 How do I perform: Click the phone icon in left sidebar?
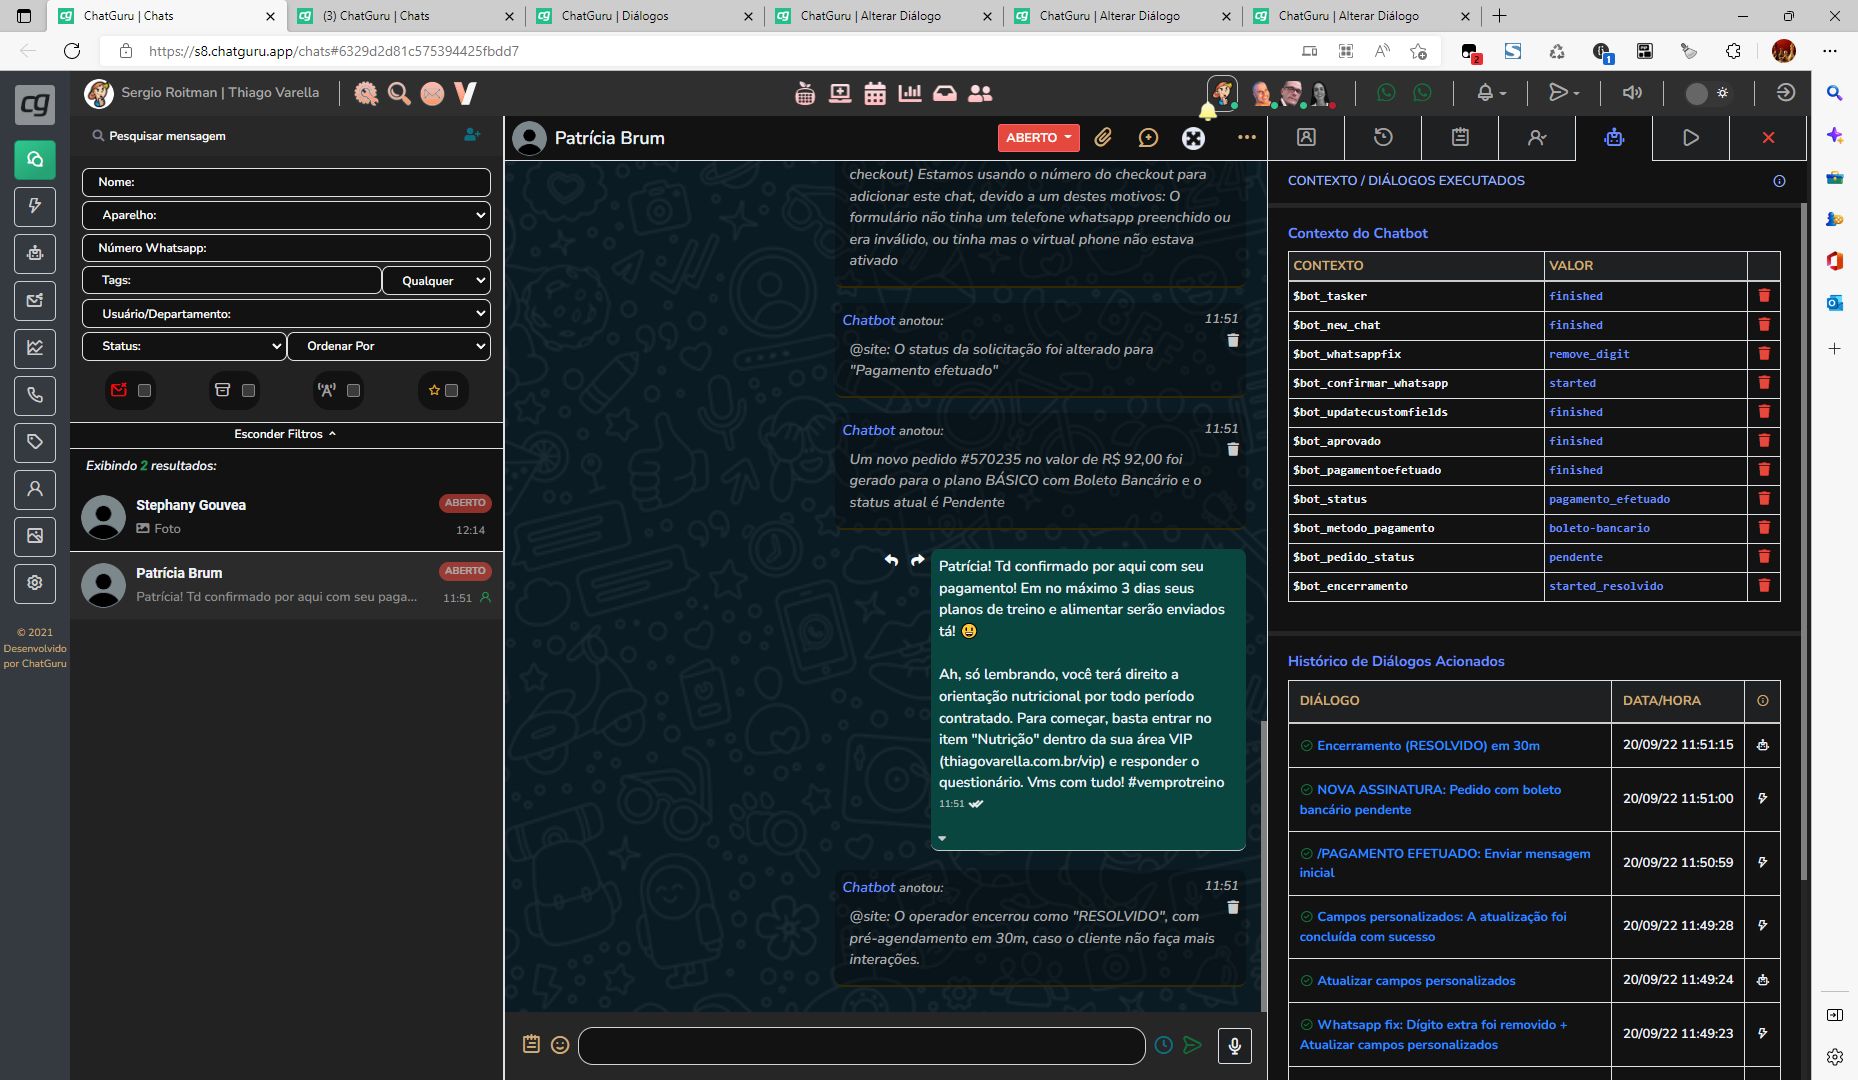pyautogui.click(x=35, y=395)
